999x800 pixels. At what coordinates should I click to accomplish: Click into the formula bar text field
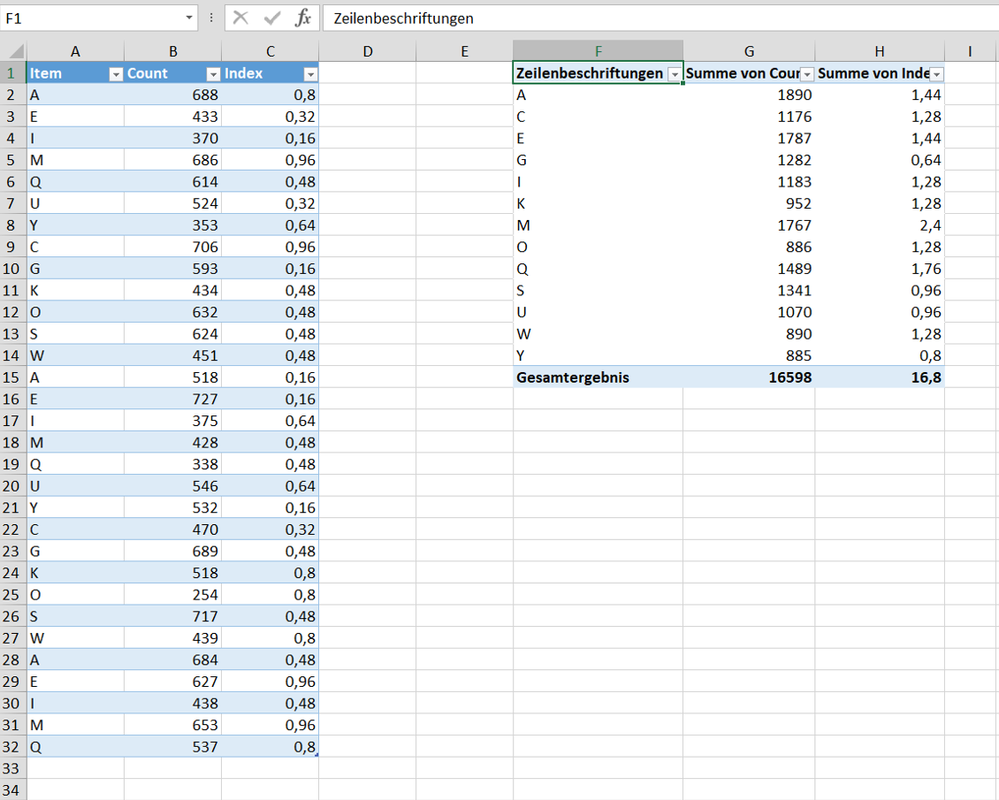[661, 18]
